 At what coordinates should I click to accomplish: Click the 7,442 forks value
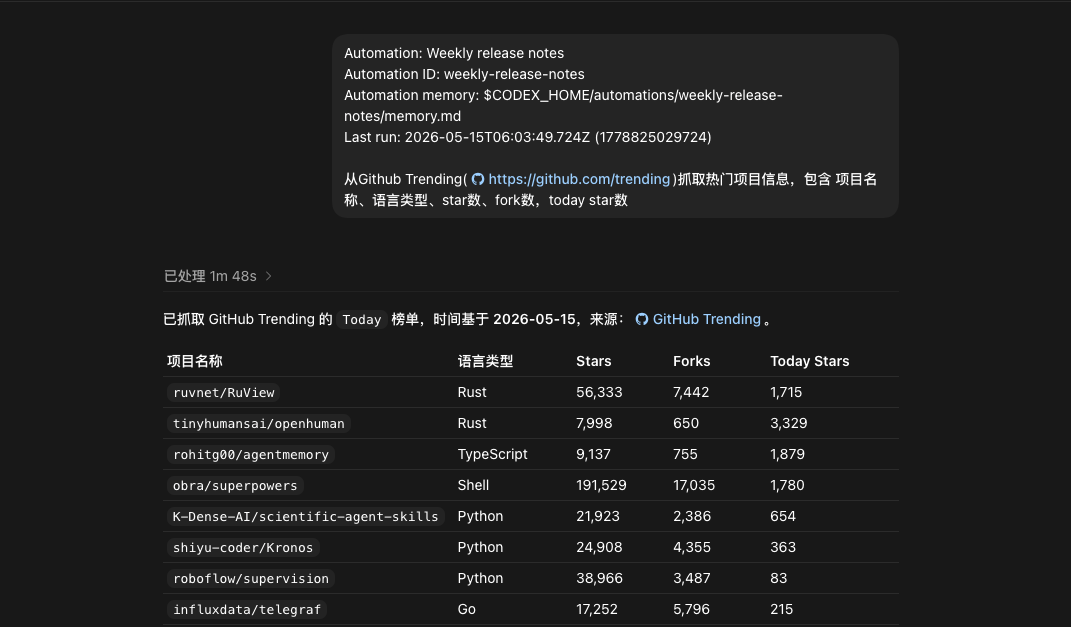(x=691, y=392)
